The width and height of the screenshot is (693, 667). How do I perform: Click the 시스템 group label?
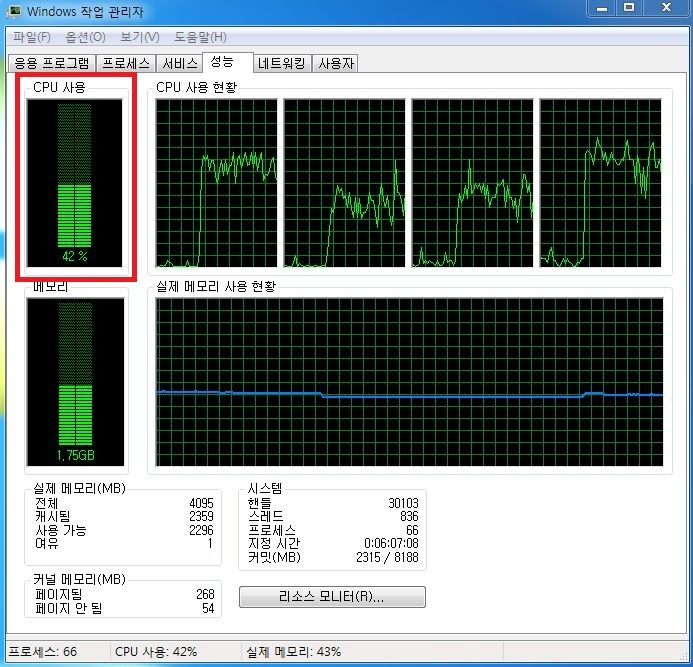pos(265,488)
